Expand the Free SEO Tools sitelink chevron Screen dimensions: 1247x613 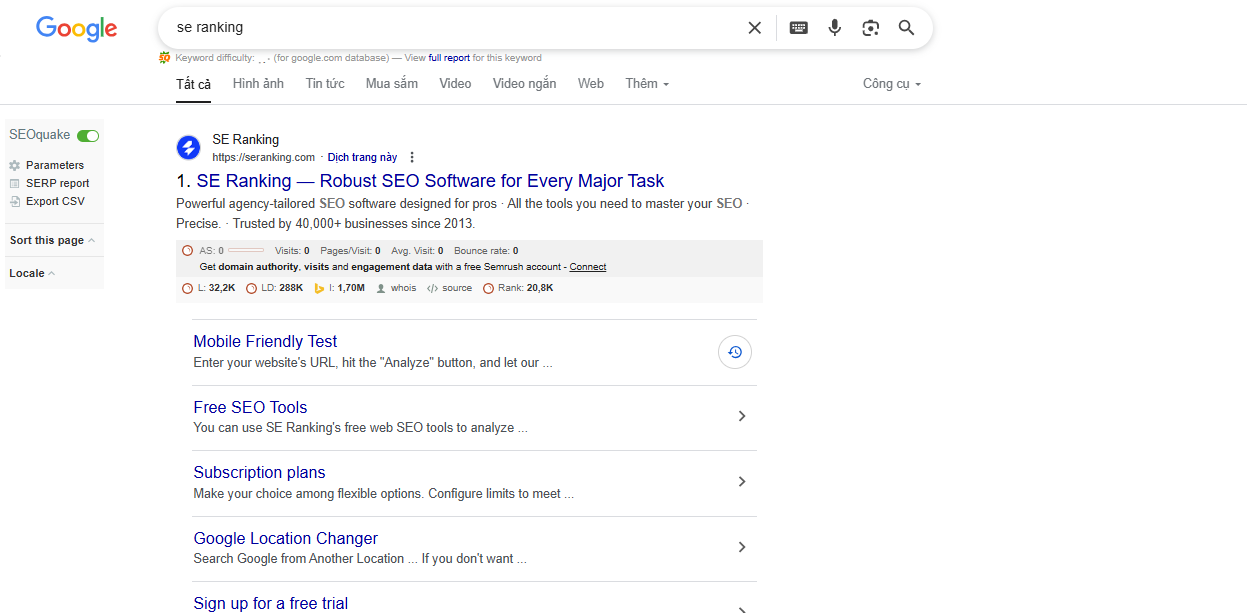tap(741, 416)
